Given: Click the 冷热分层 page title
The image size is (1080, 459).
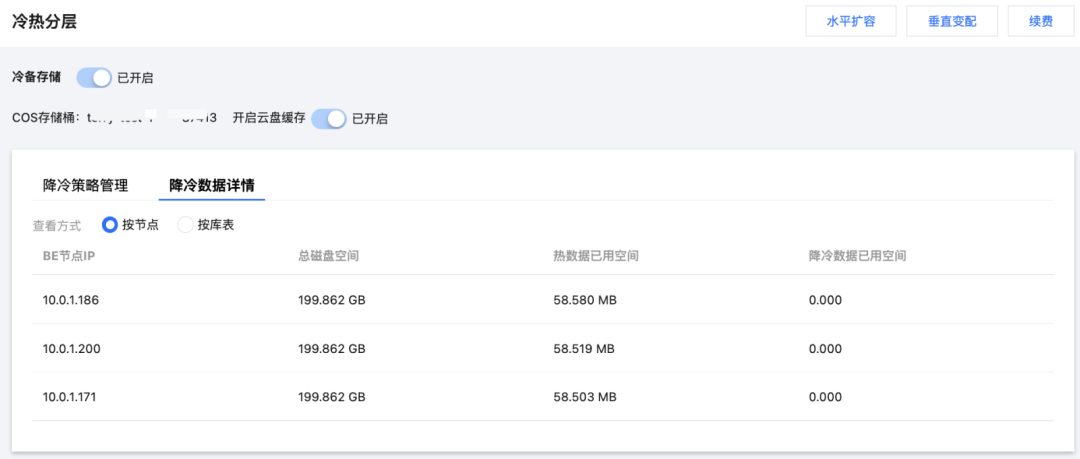Looking at the screenshot, I should pos(44,21).
